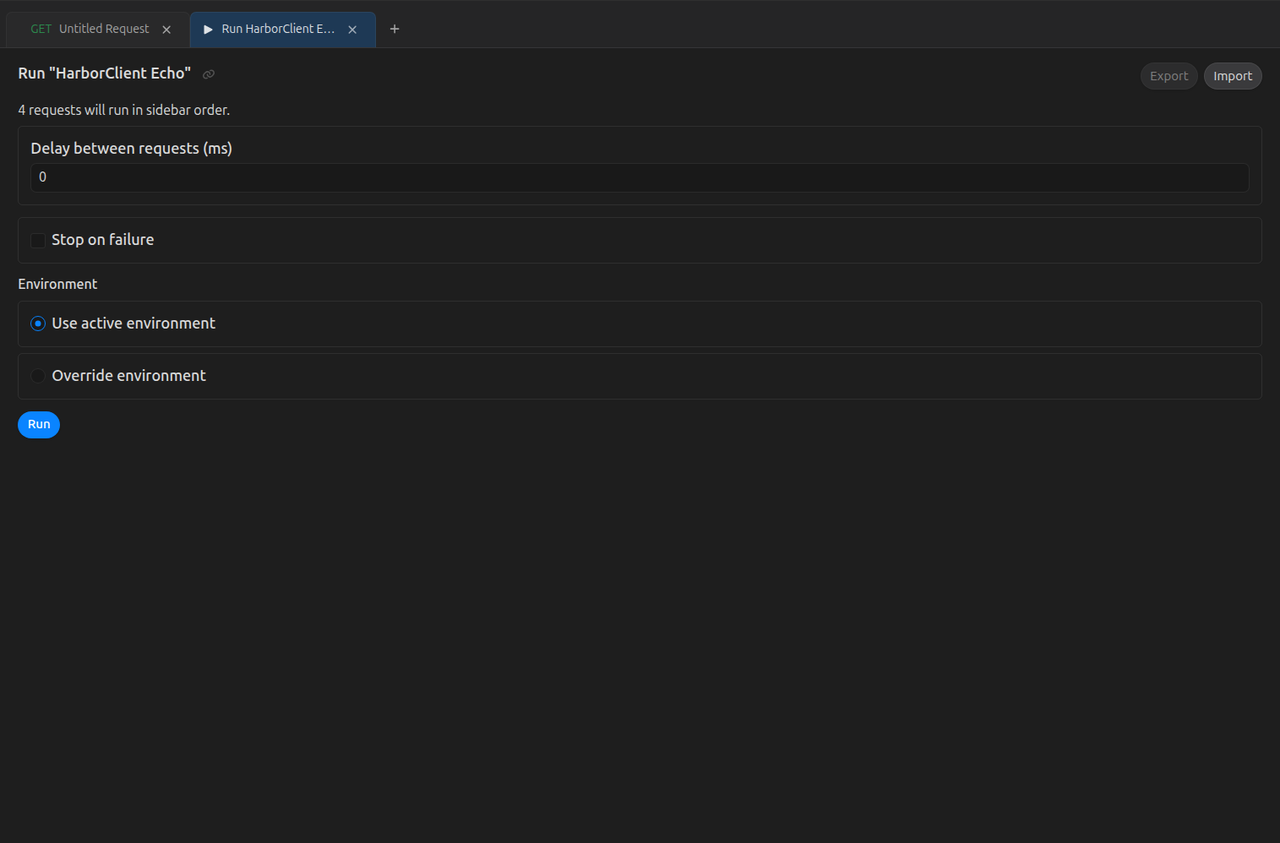The width and height of the screenshot is (1280, 843).
Task: Click the 'Environment' section label
Action: pos(58,284)
